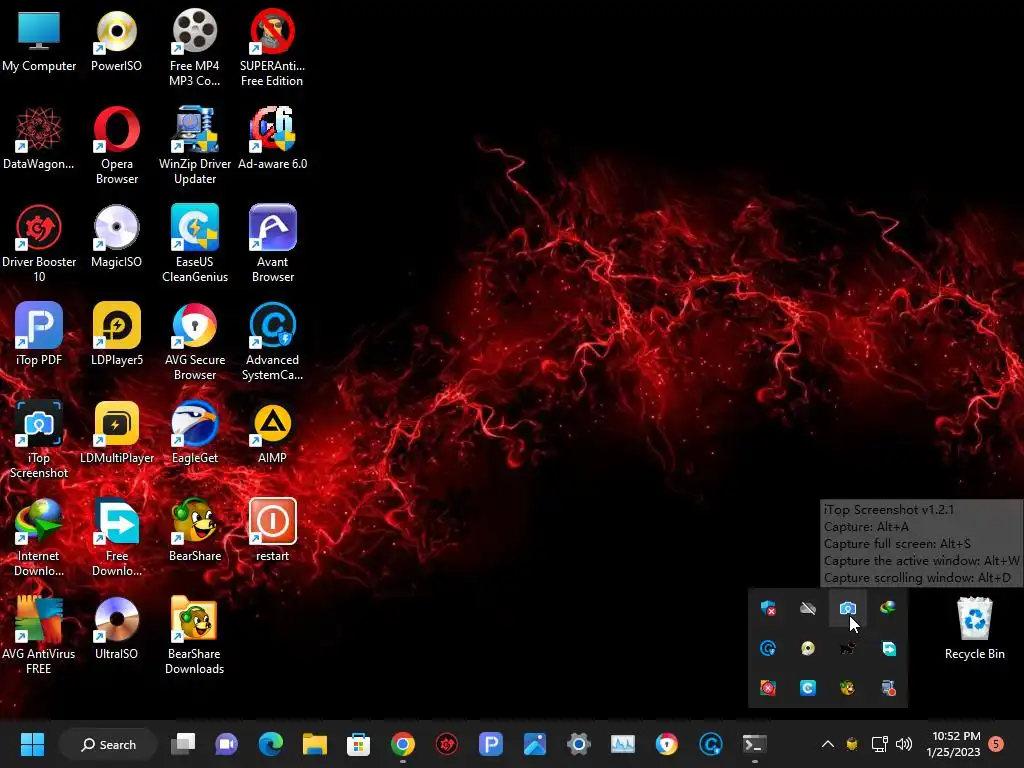Select the WinZip Driver Updater shortcut

(x=195, y=147)
